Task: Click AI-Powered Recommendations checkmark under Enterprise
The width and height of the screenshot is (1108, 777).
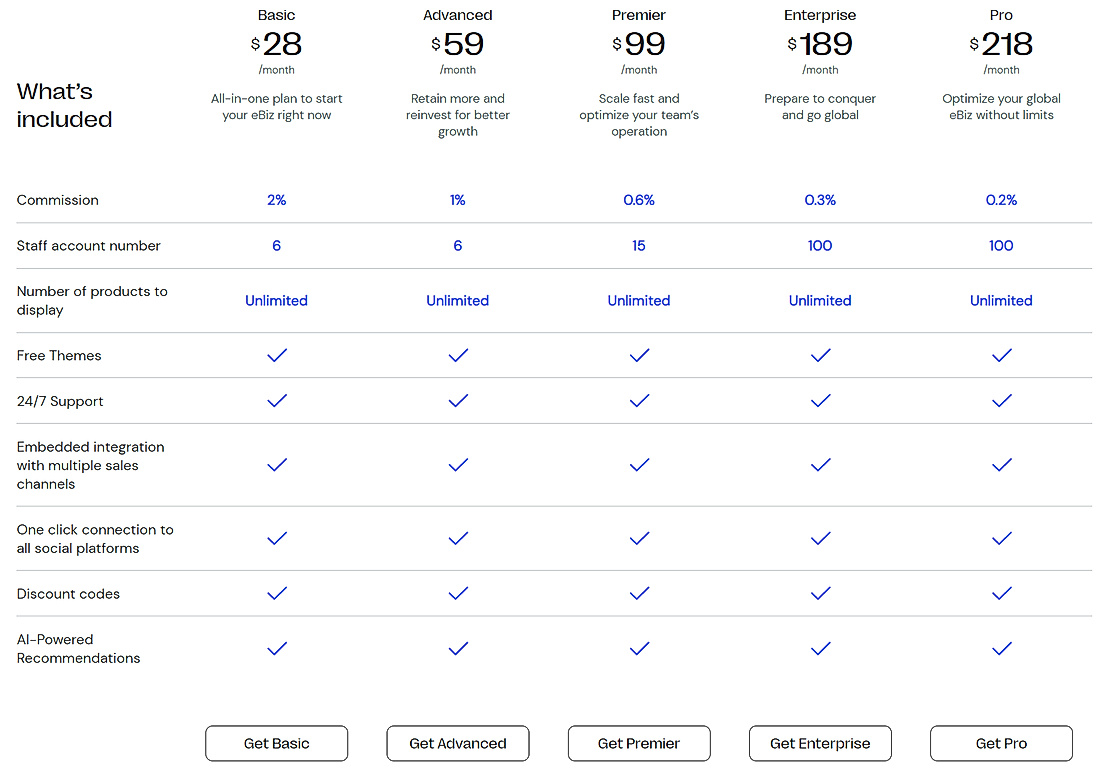Action: point(820,649)
